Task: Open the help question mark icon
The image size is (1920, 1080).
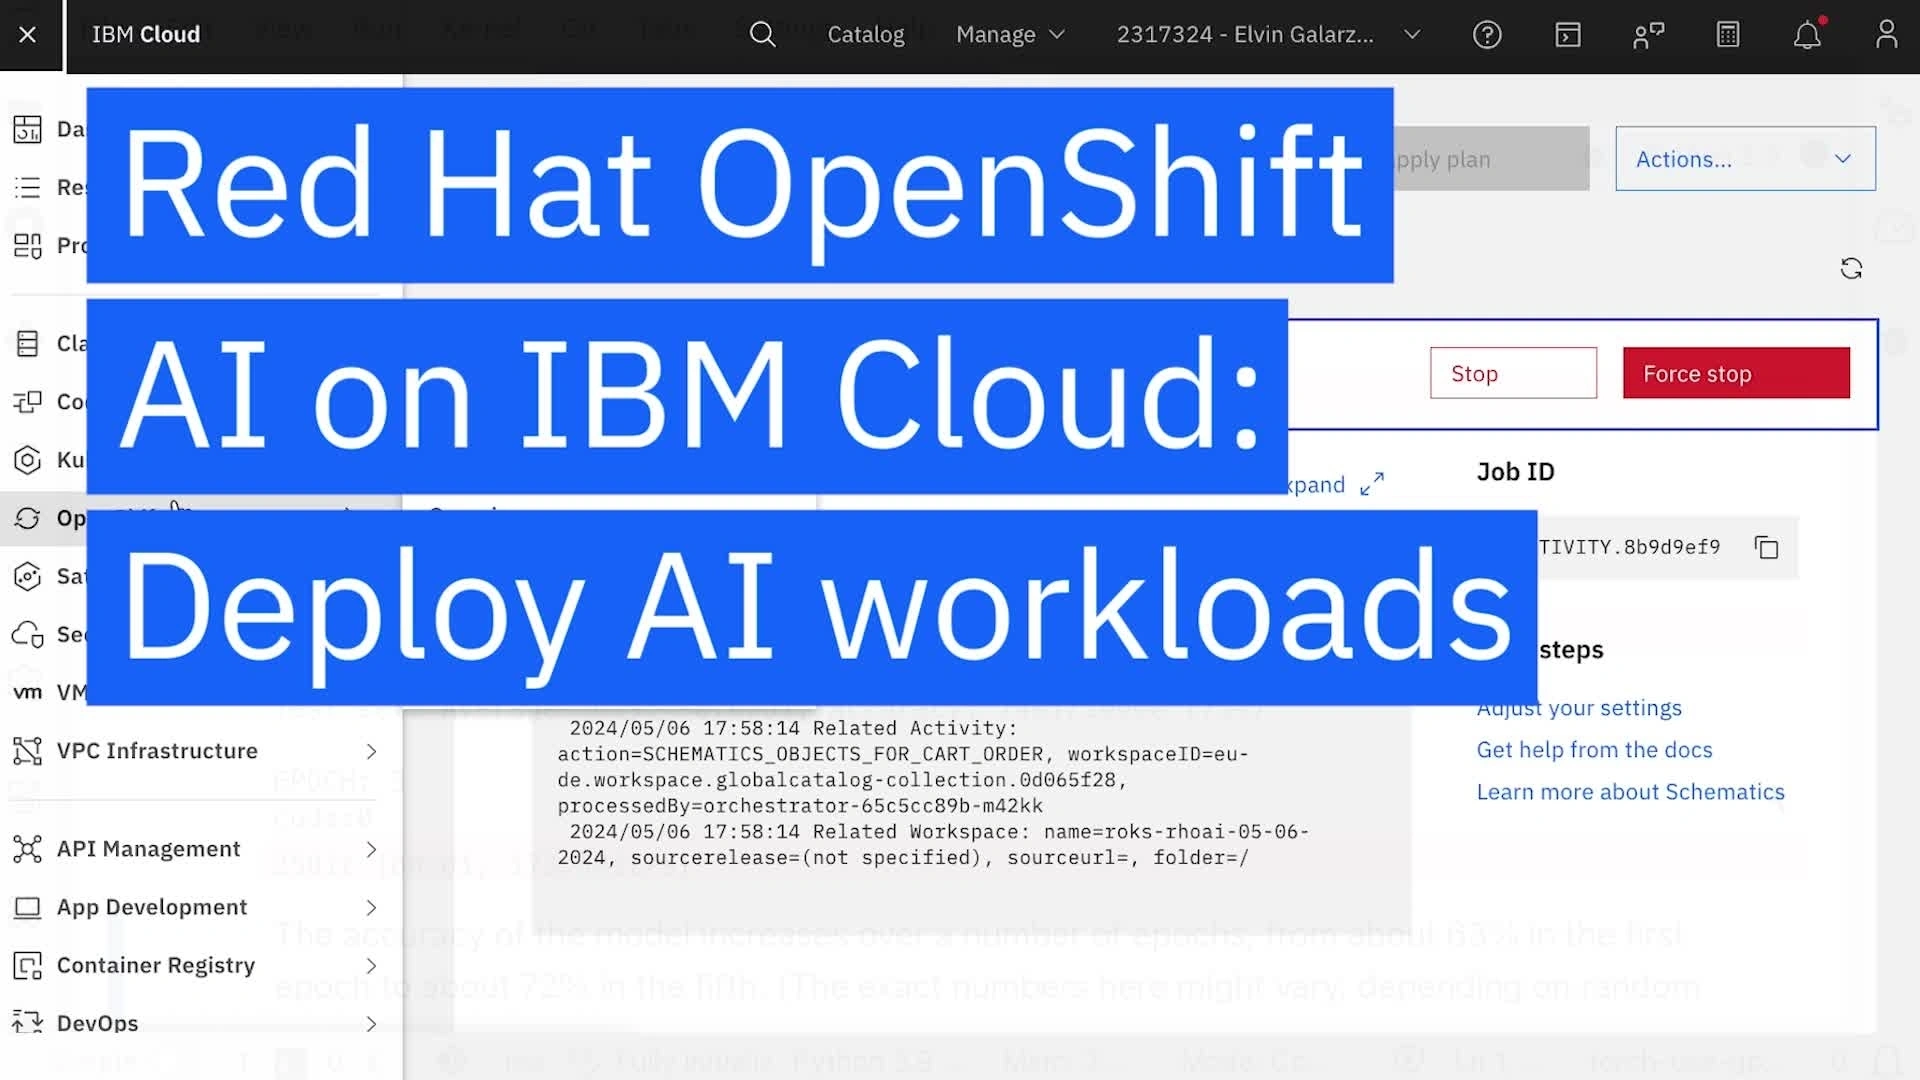Action: (1487, 35)
